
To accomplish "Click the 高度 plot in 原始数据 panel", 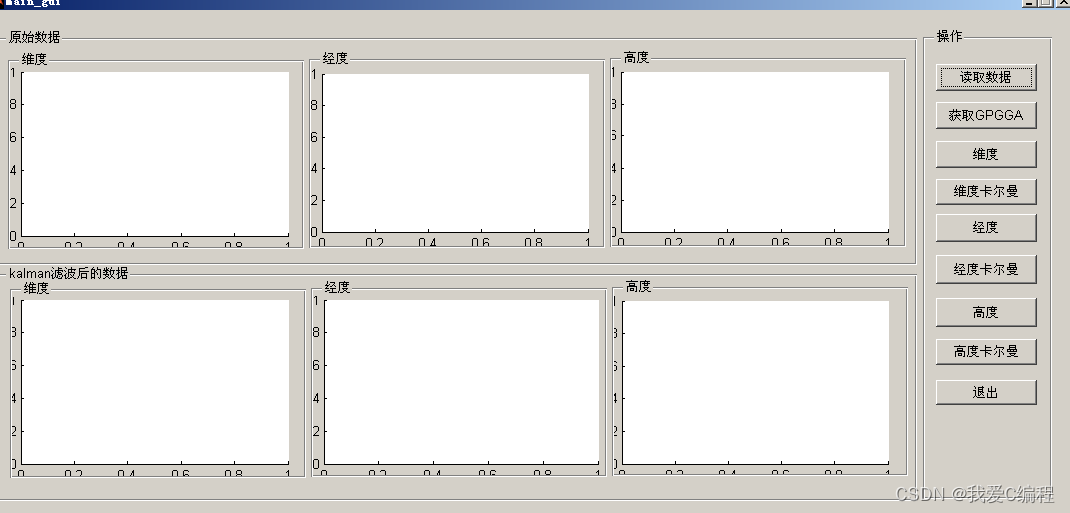I will coord(755,151).
